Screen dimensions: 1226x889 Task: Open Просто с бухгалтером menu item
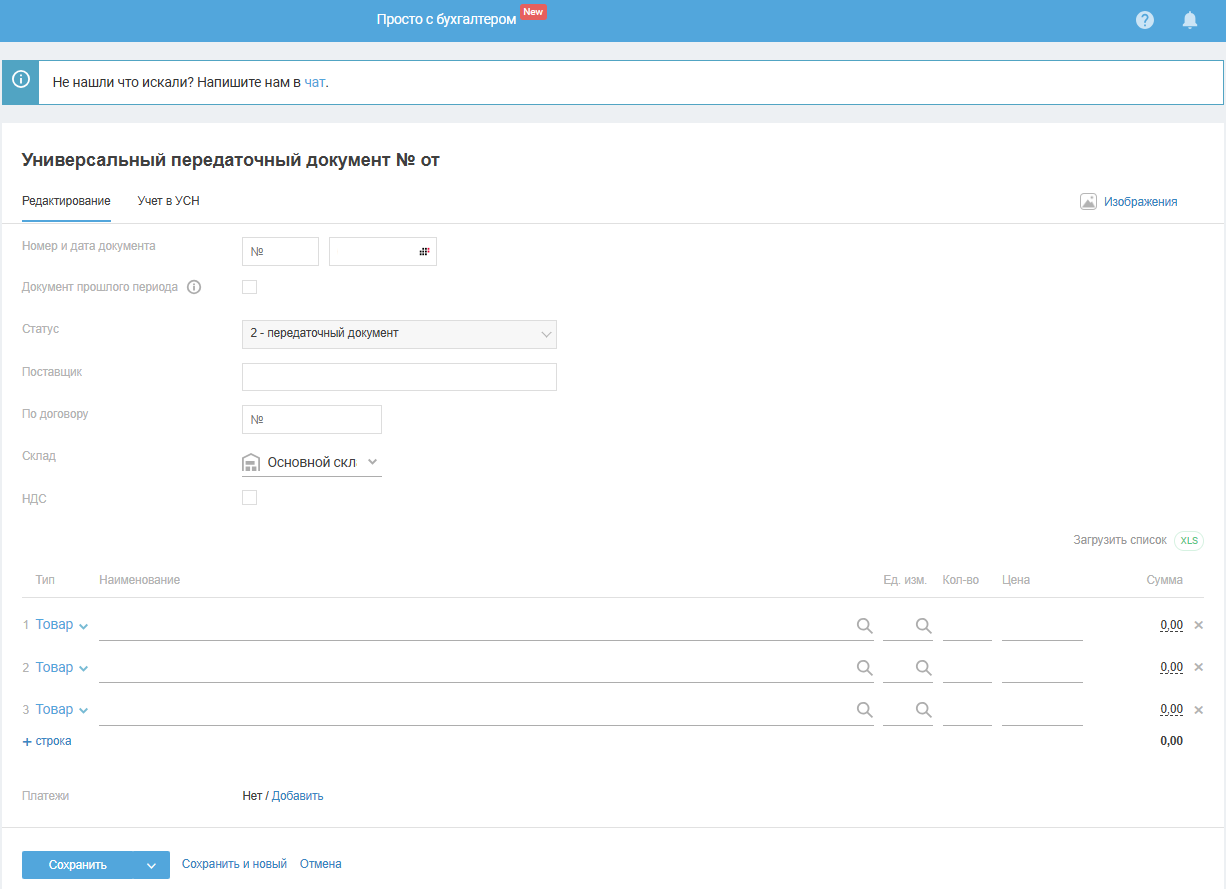pos(446,20)
